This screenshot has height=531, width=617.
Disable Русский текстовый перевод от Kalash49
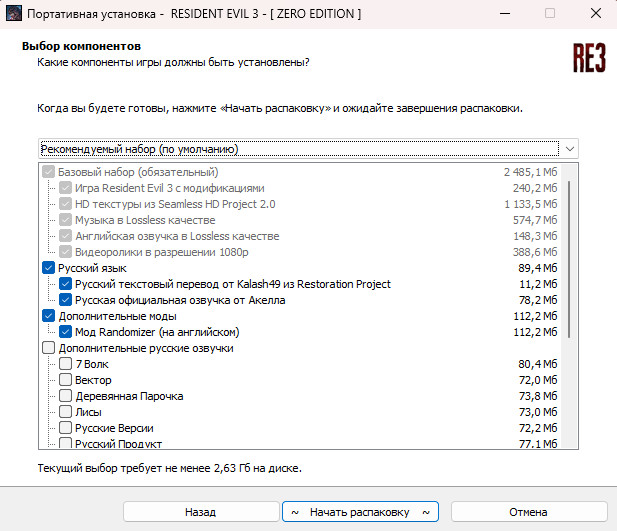point(66,284)
